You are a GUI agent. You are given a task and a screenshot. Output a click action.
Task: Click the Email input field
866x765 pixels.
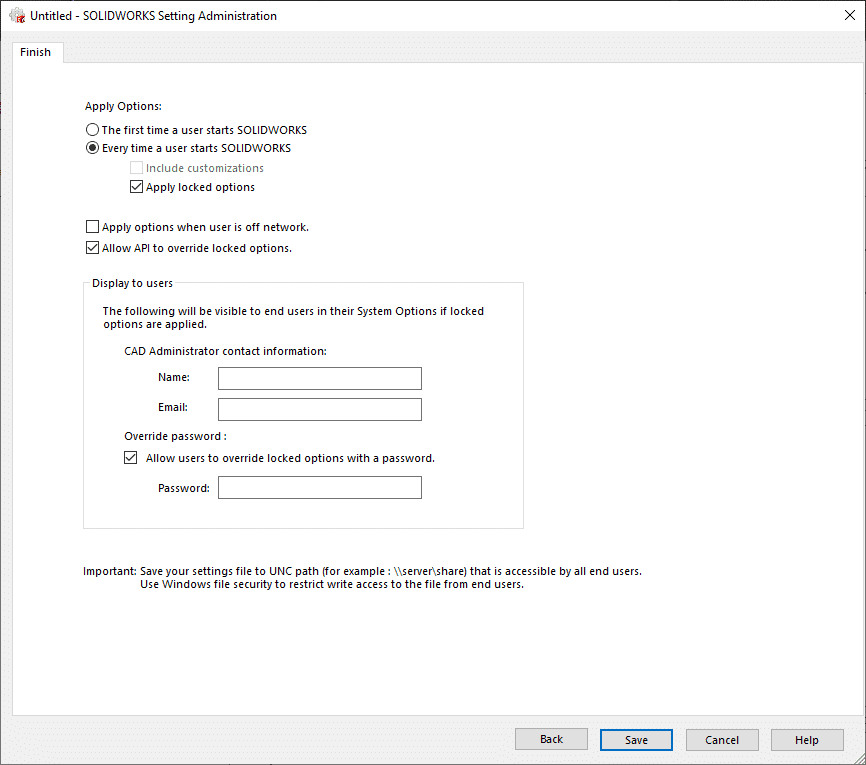[320, 409]
